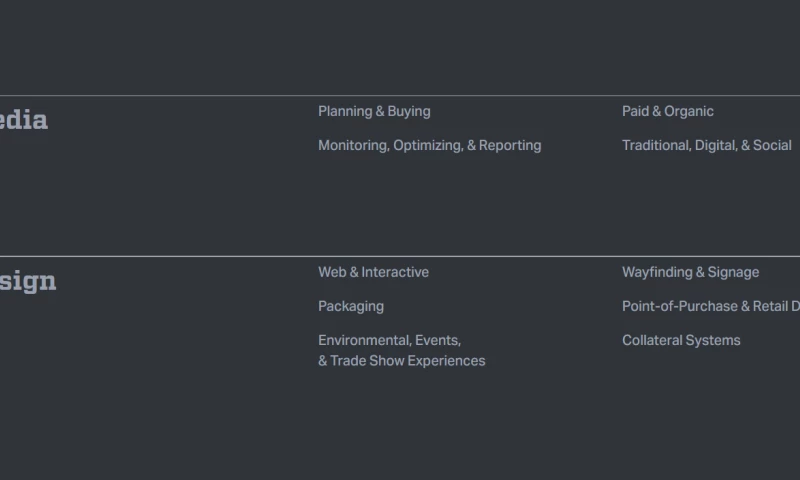This screenshot has width=800, height=480.
Task: Click the divider line above Web & Interactive
Action: coord(400,257)
